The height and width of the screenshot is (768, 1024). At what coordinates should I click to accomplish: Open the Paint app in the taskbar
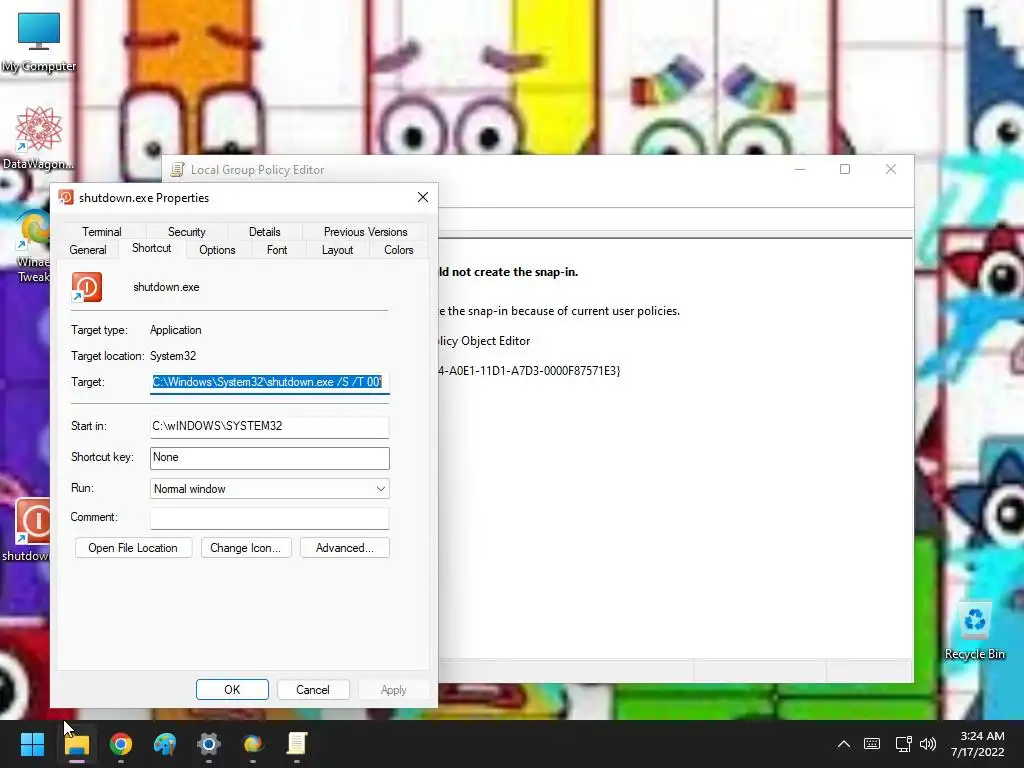[x=165, y=744]
